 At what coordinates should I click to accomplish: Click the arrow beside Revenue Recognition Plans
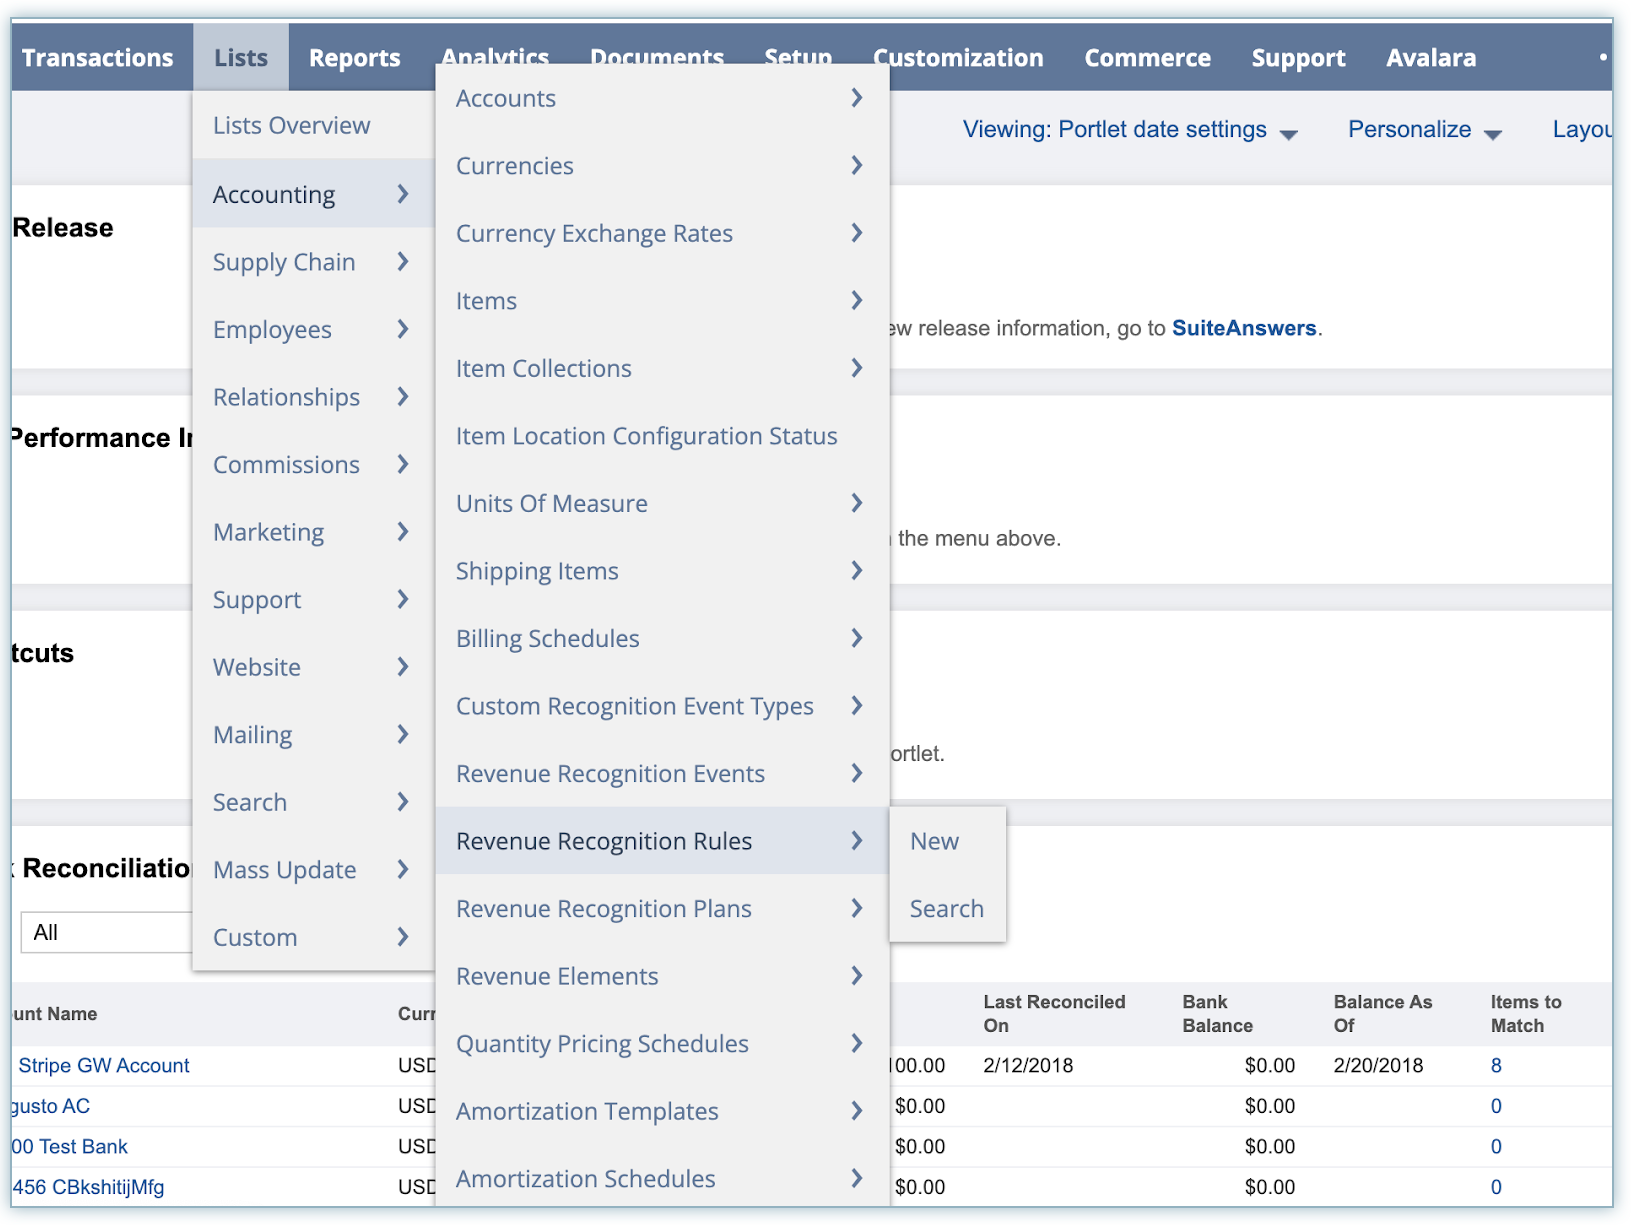click(856, 908)
